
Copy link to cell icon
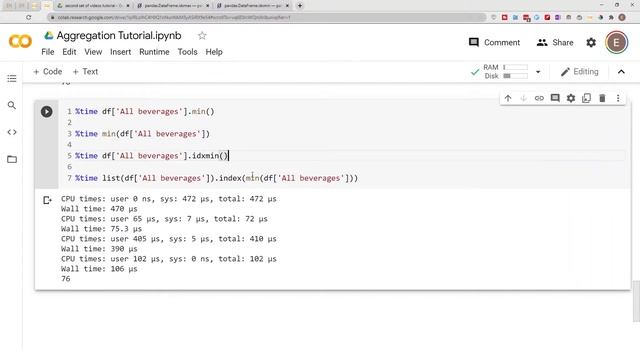tap(539, 98)
